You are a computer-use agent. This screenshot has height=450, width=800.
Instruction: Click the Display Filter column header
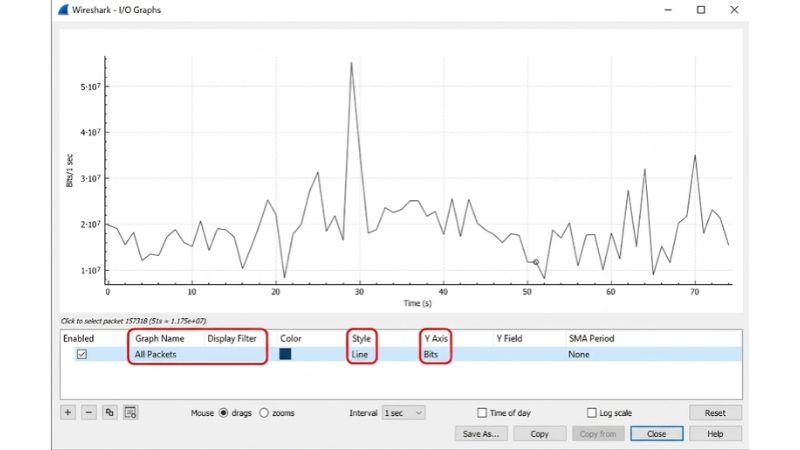point(232,338)
